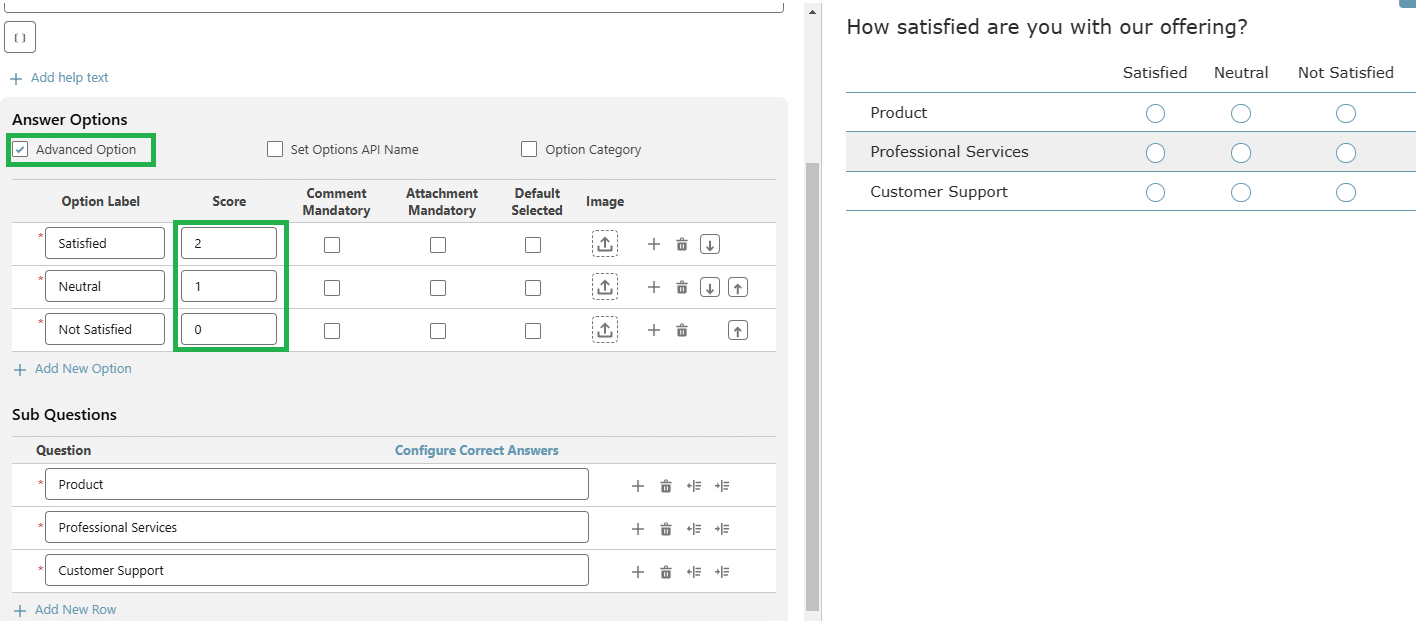Select Satisfied for Product in preview

coord(1155,113)
